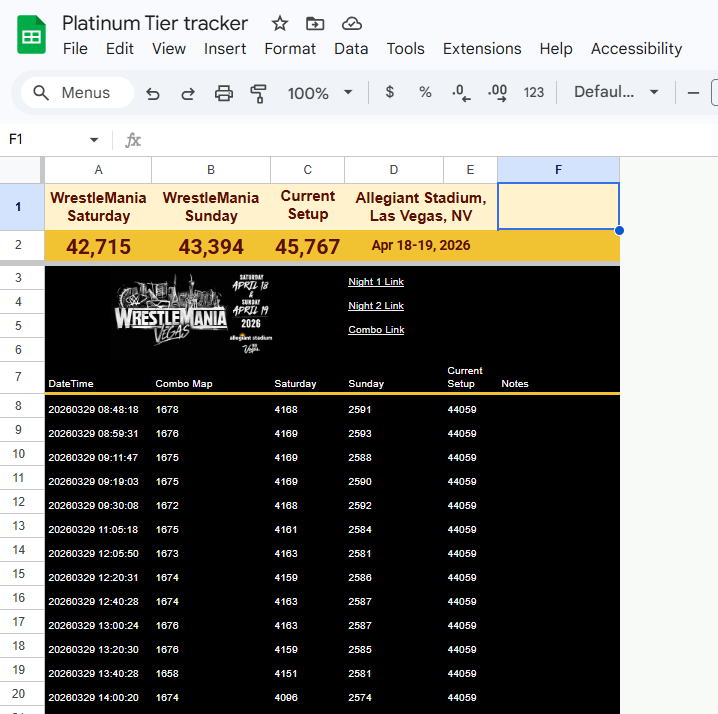Open the Help menu
Image resolution: width=718 pixels, height=714 pixels.
pyautogui.click(x=556, y=49)
